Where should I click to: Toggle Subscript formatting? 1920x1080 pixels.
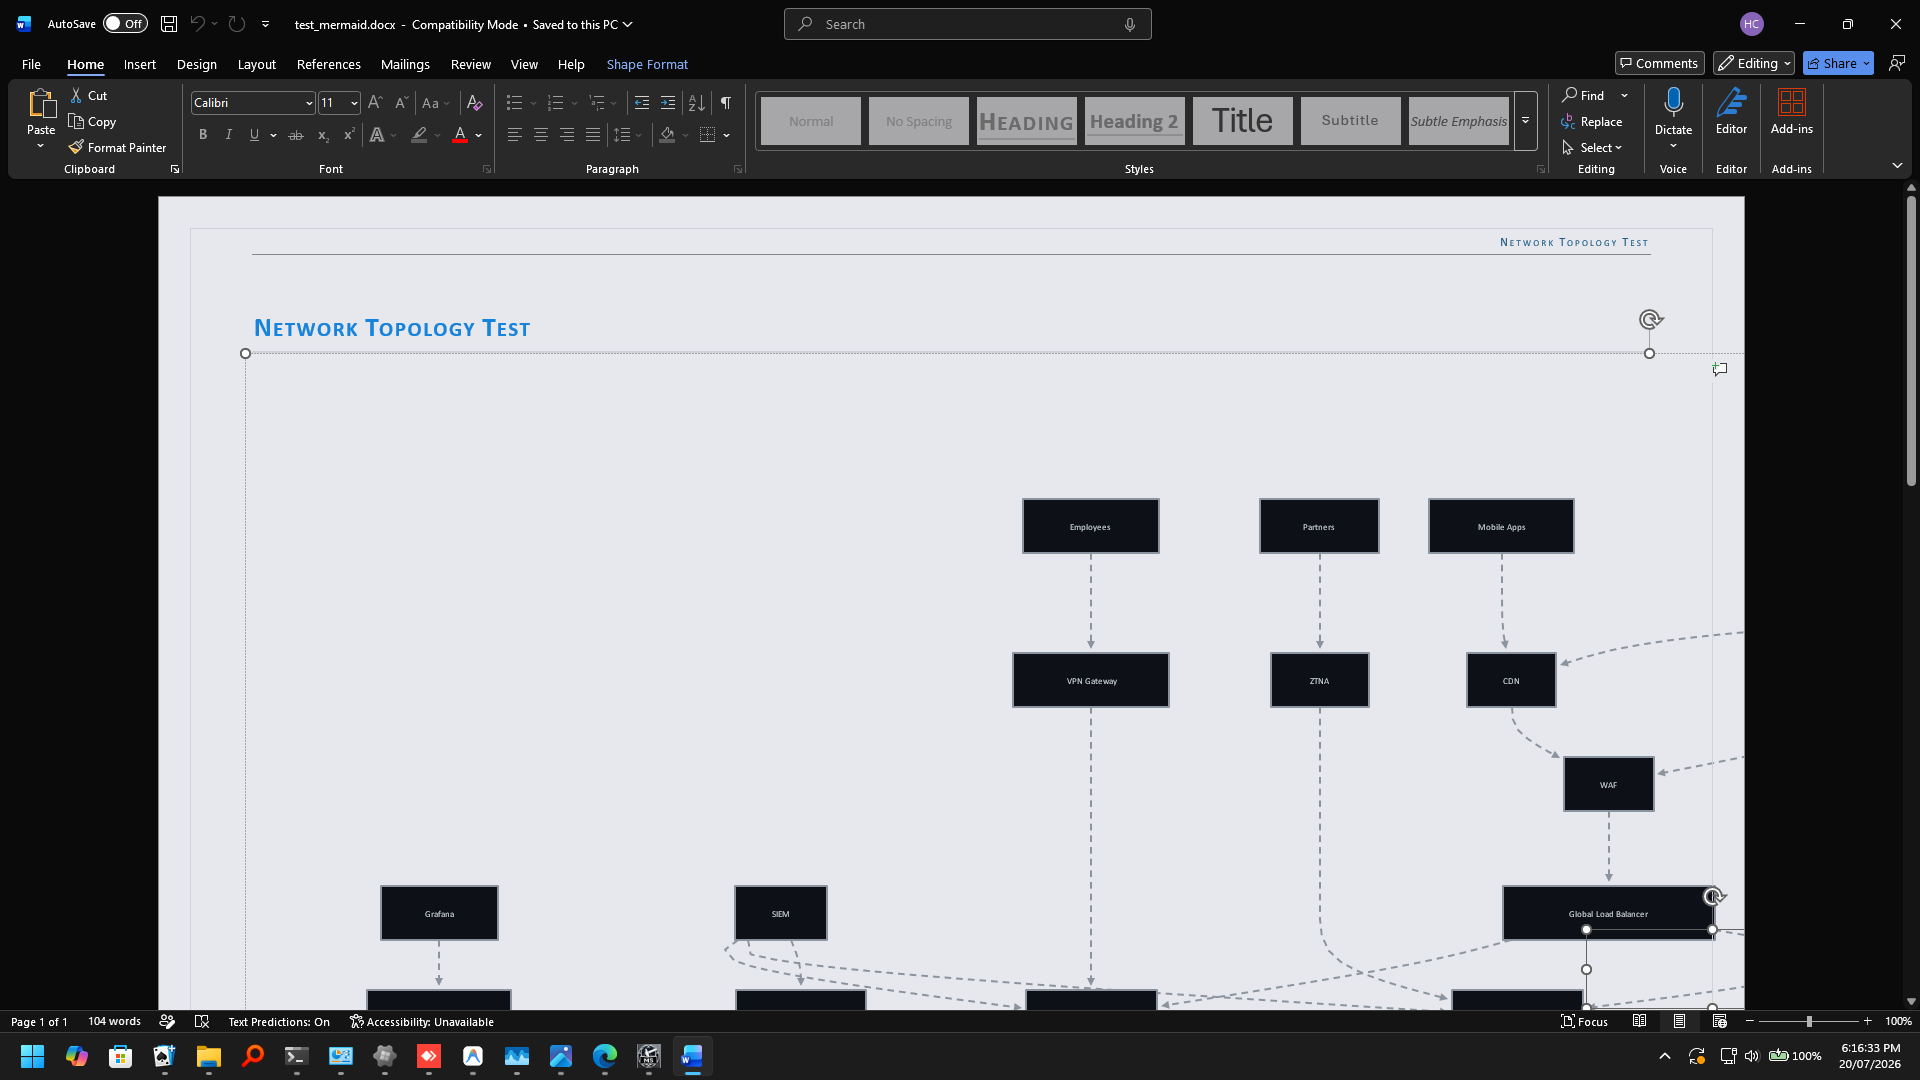322,135
